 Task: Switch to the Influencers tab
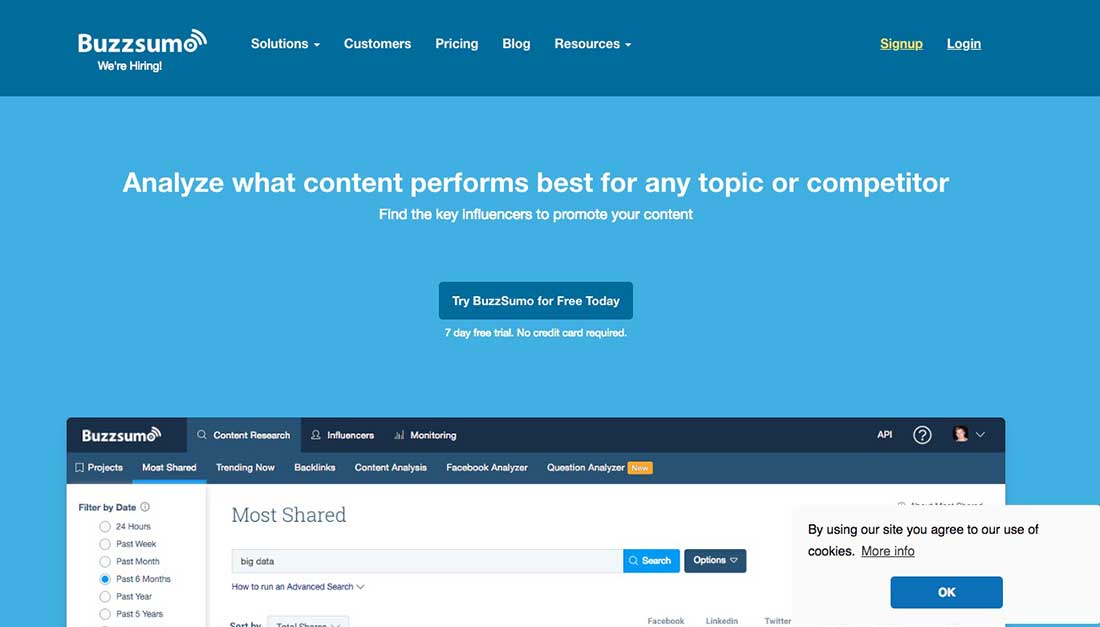click(x=342, y=435)
